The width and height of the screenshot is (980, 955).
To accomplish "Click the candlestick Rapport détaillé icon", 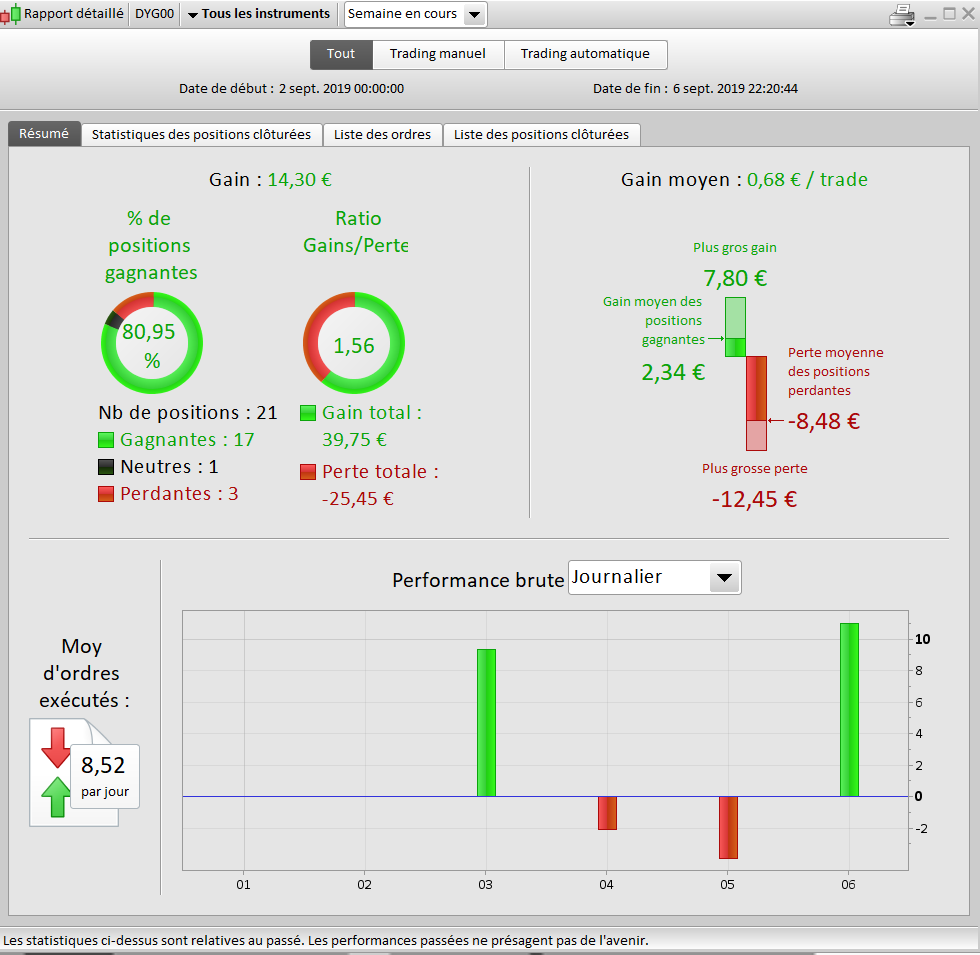I will [11, 14].
